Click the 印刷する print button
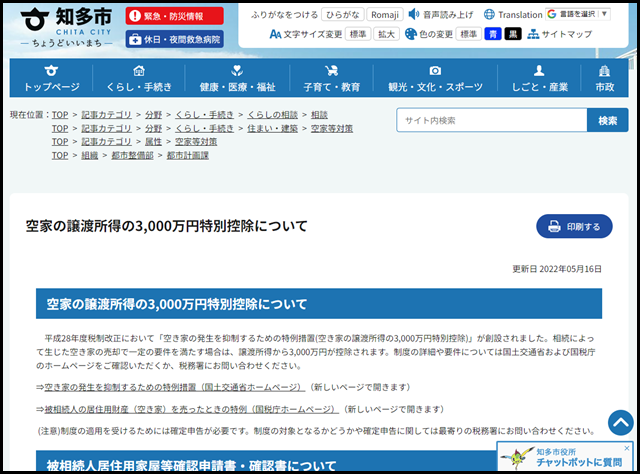Screen dimensions: 640x474 (574, 226)
